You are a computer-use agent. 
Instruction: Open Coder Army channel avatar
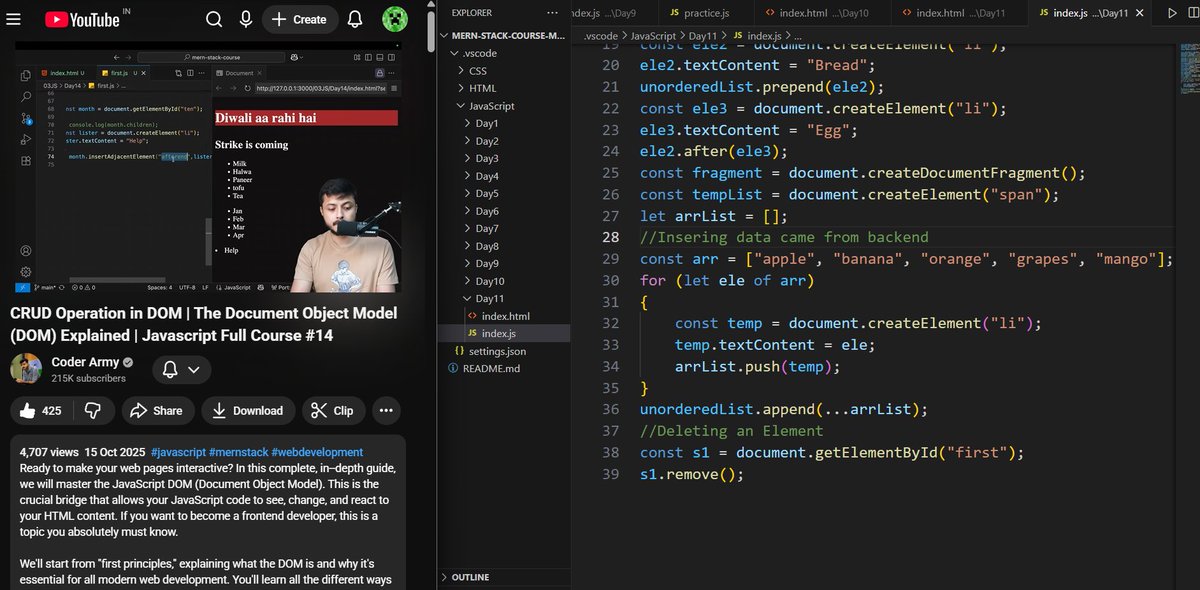click(x=26, y=368)
